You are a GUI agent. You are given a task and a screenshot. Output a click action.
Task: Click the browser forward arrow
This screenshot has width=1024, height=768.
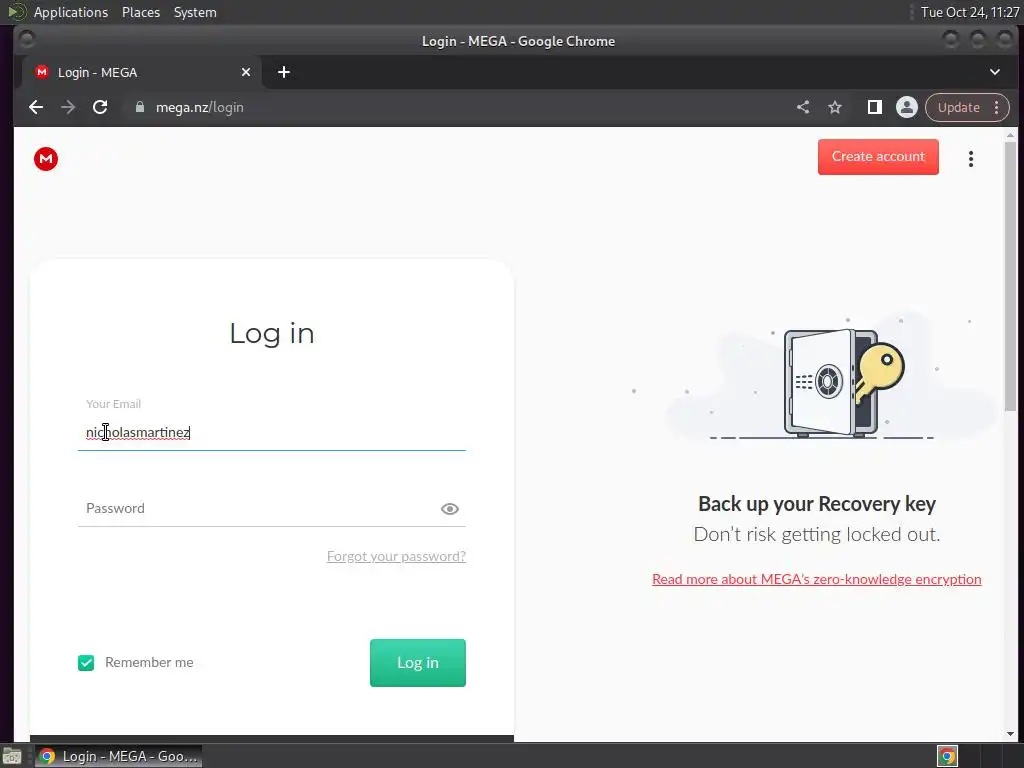pyautogui.click(x=68, y=107)
